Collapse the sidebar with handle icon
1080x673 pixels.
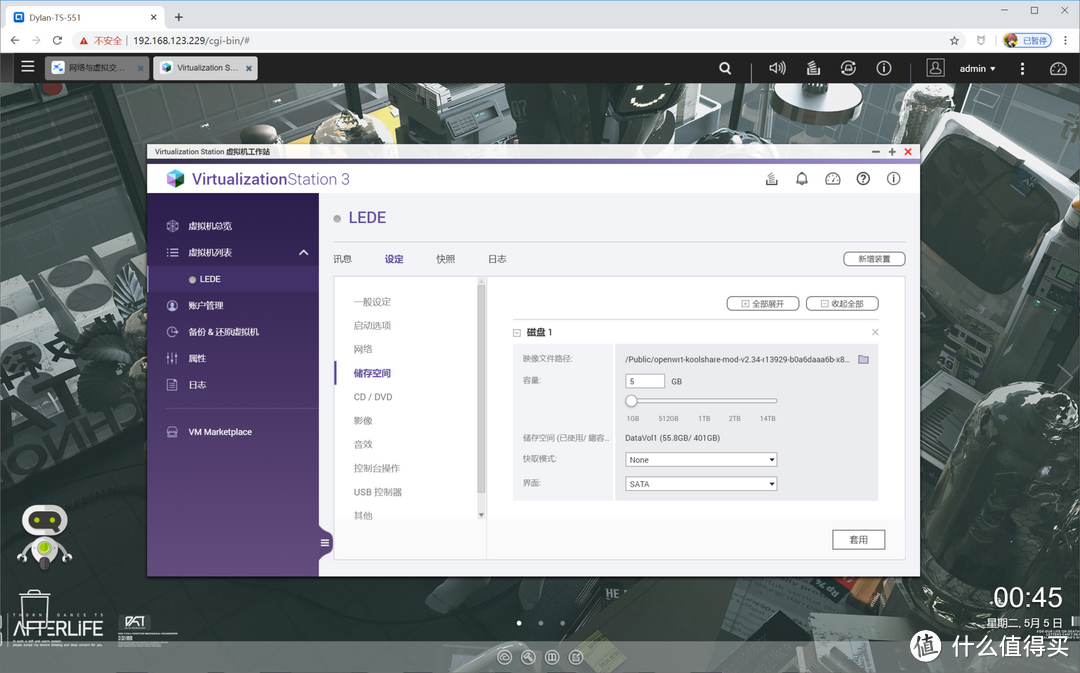point(324,543)
